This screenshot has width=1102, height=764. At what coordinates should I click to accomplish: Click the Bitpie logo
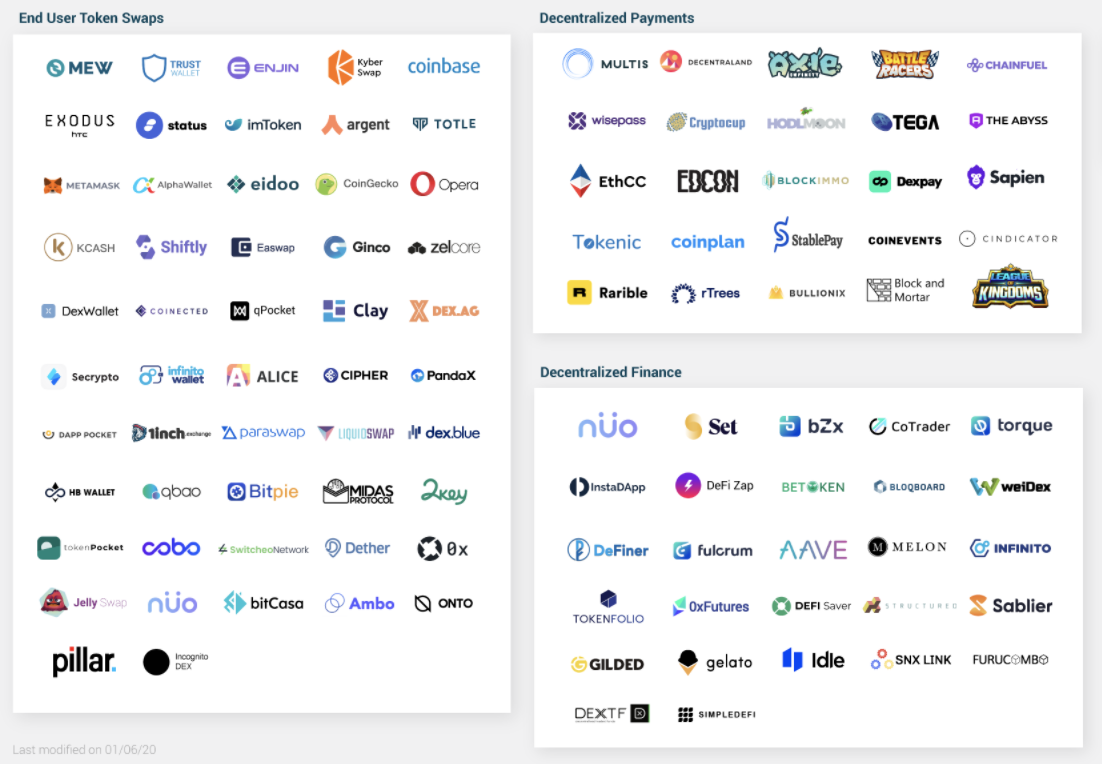point(263,491)
